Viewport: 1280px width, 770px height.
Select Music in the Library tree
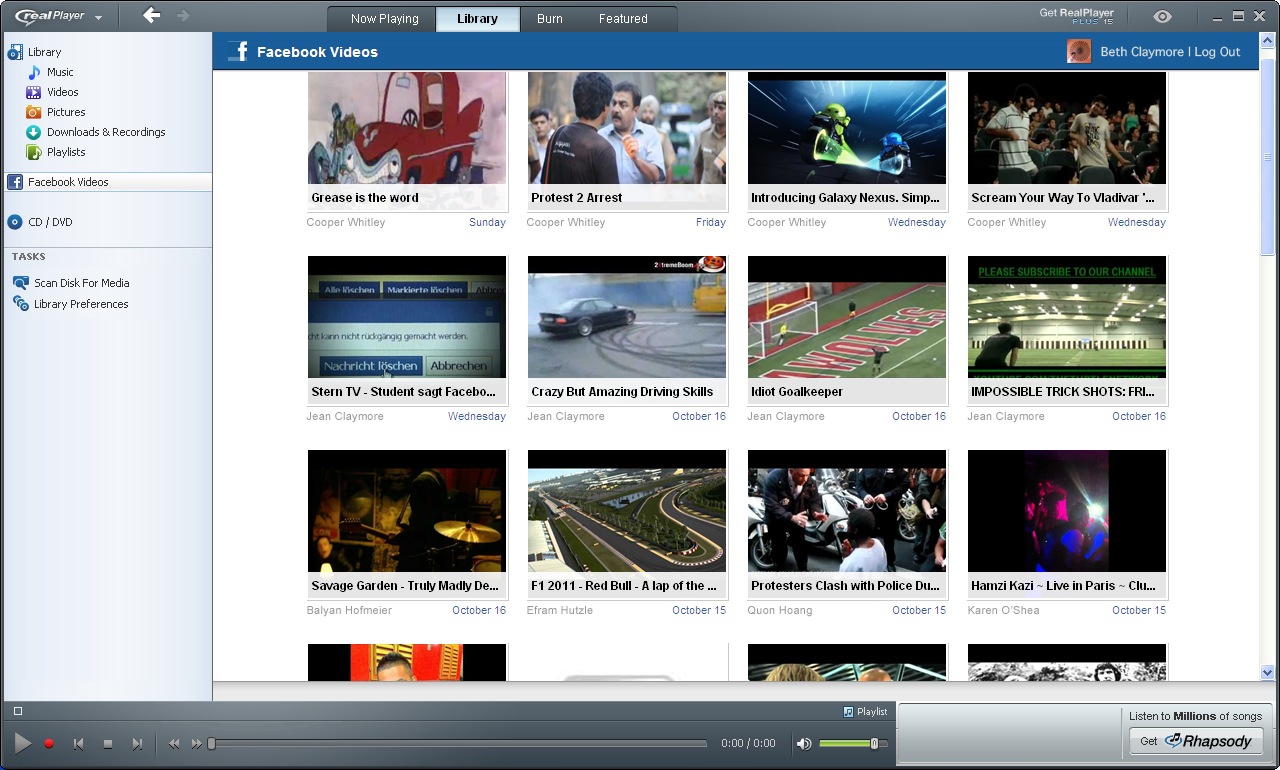click(x=60, y=72)
